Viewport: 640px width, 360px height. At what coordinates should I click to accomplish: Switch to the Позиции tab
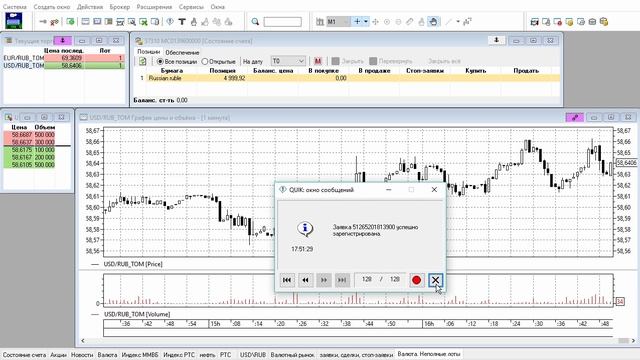(x=148, y=52)
